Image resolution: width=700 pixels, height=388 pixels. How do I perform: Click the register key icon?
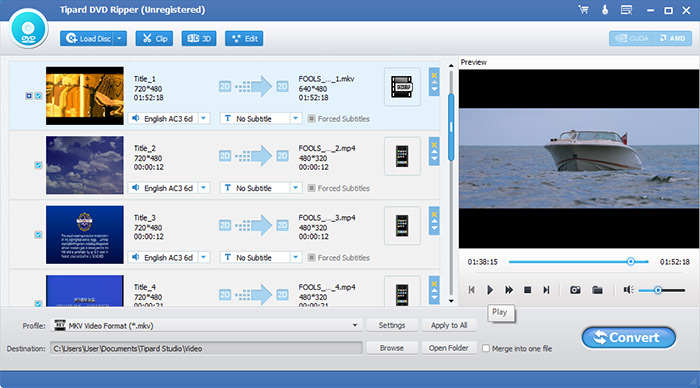click(605, 9)
